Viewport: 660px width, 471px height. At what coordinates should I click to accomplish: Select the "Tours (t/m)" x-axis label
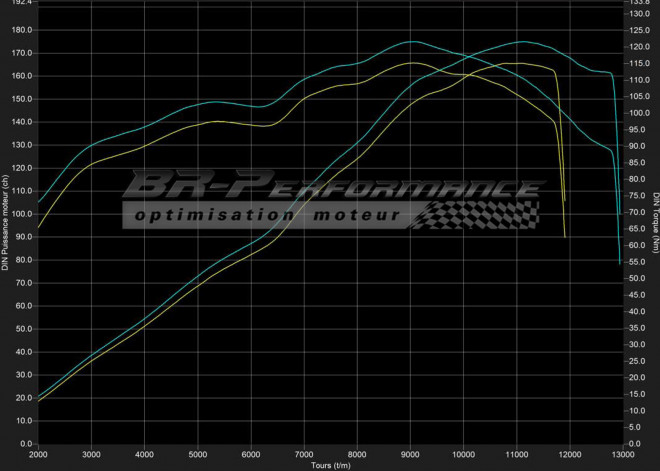[x=330, y=465]
